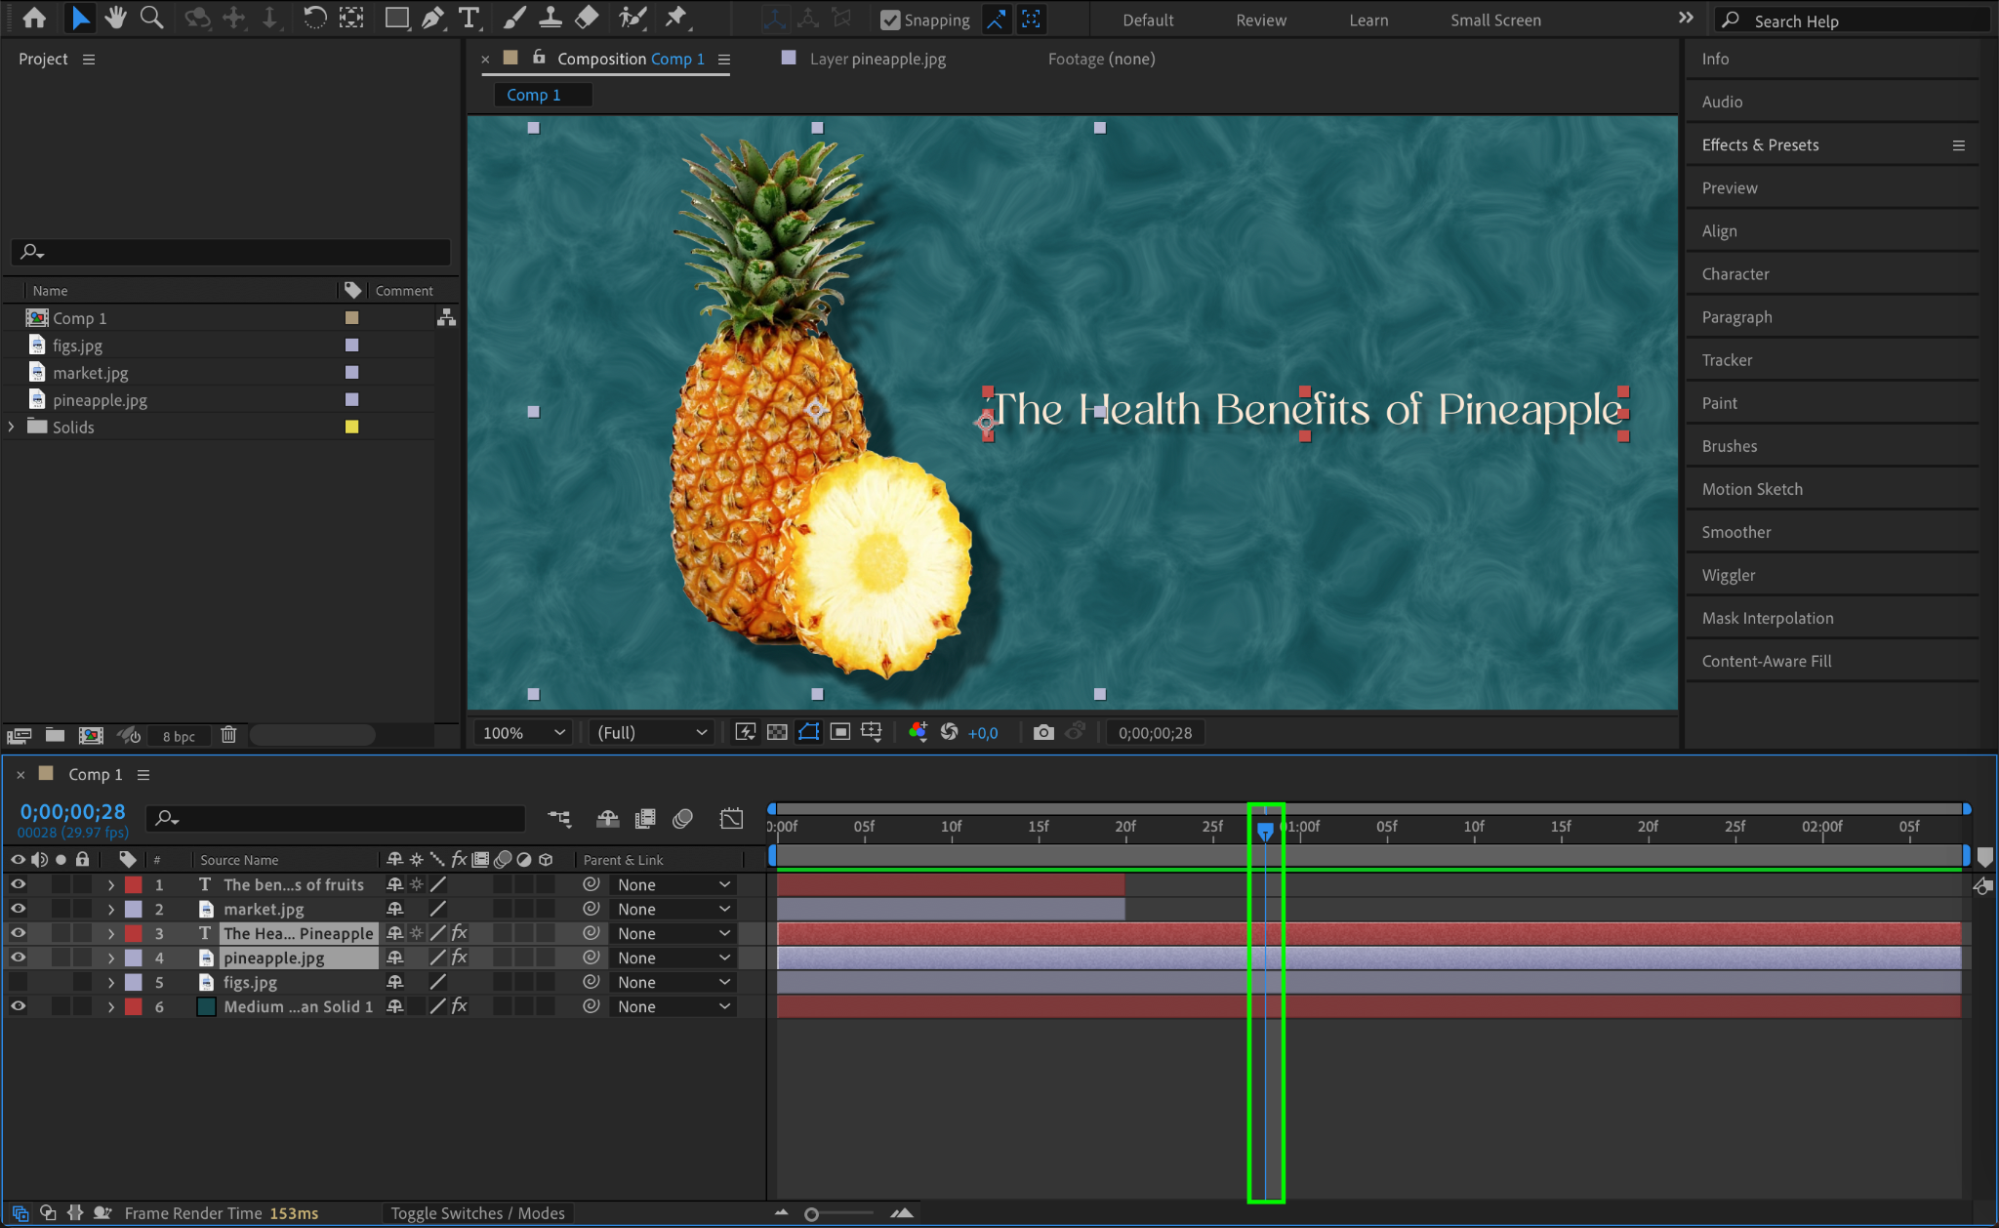Switch to the Review workspace
The image size is (1999, 1228).
(x=1260, y=20)
